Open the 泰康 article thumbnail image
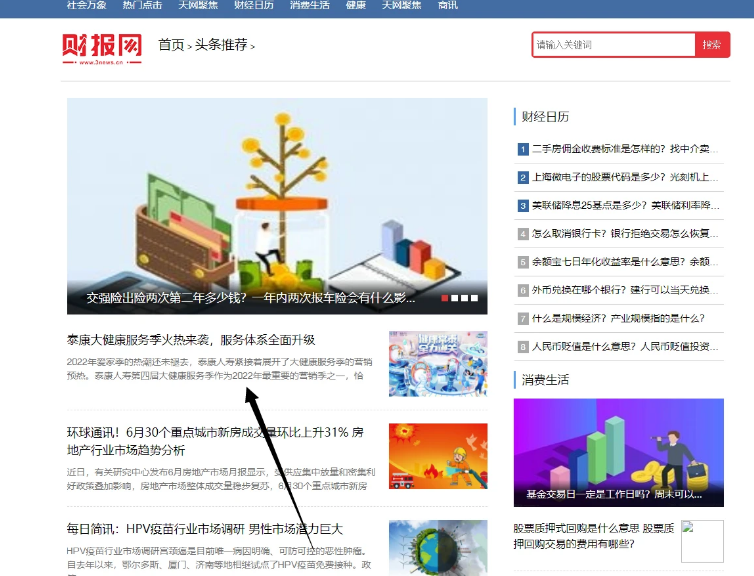Image resolution: width=754 pixels, height=576 pixels. [x=438, y=363]
